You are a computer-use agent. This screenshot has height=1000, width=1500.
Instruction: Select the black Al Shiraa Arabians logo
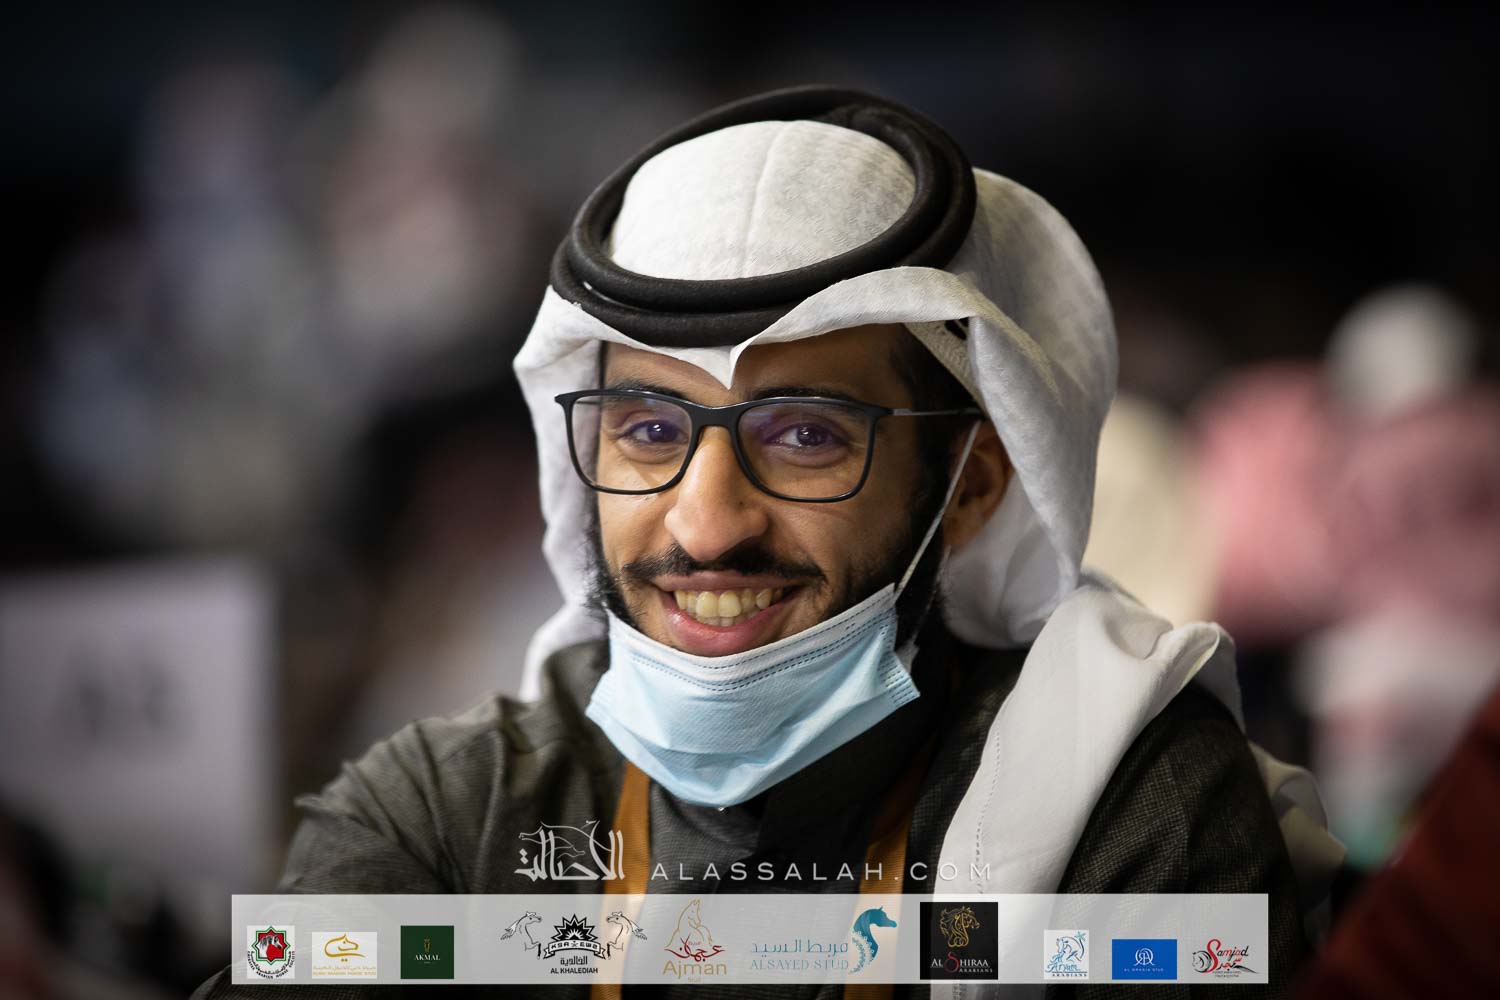point(958,941)
